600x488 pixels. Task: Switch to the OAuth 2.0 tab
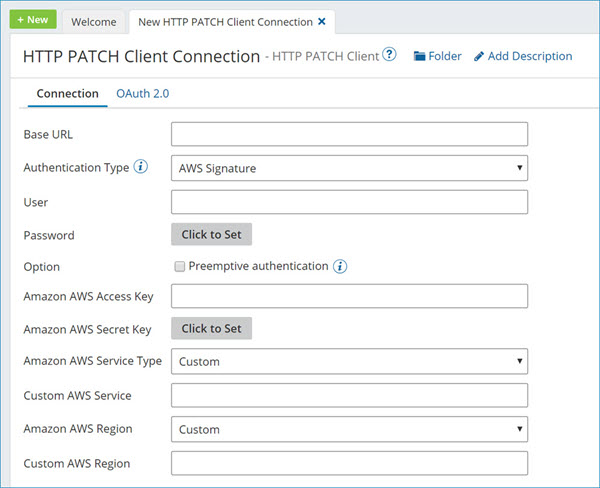click(x=143, y=94)
